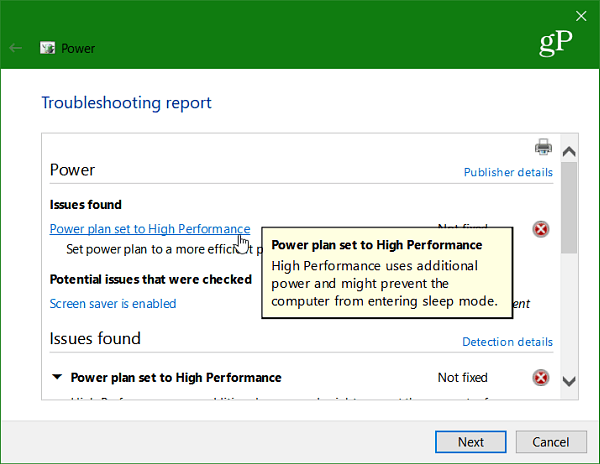Print the troubleshooting report via printer icon

click(x=543, y=147)
